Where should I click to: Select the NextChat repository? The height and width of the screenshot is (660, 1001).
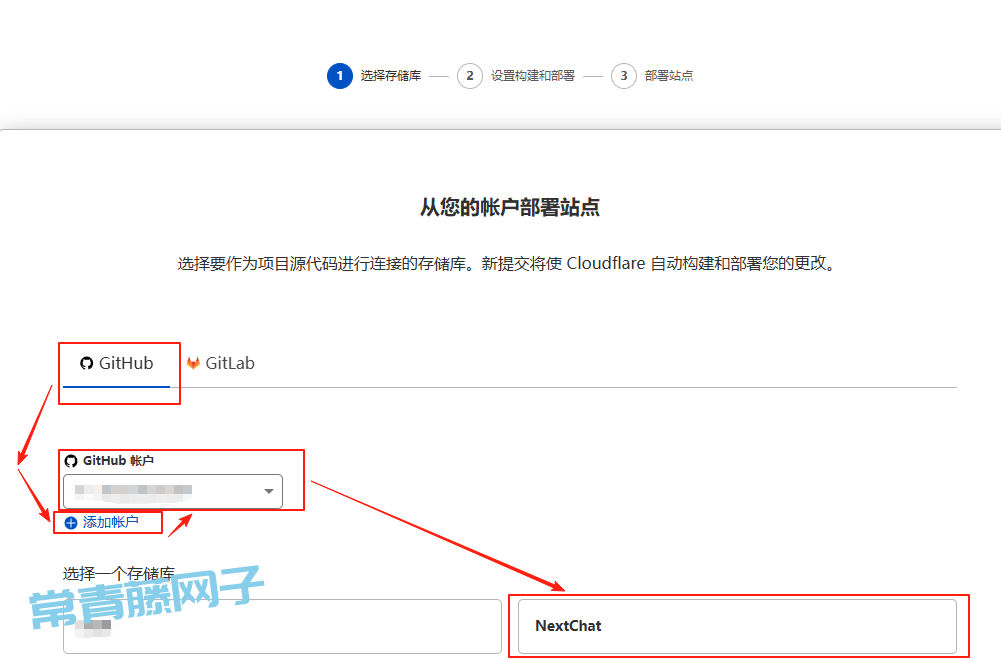pos(737,626)
